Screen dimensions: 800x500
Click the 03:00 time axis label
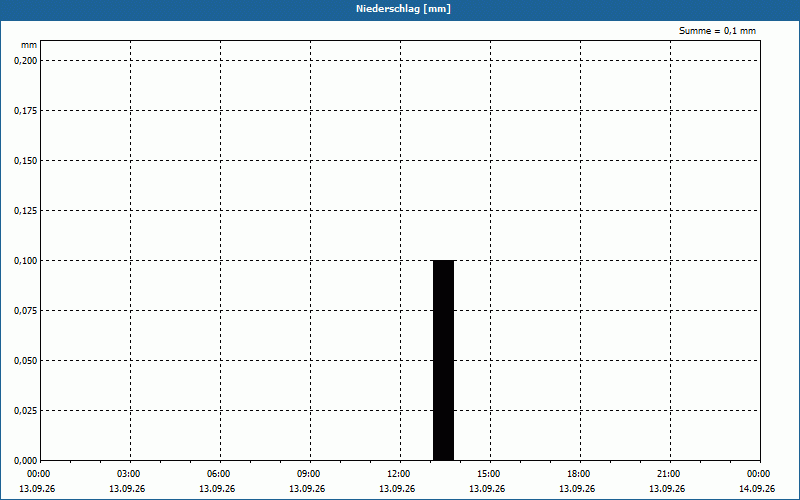tap(128, 474)
